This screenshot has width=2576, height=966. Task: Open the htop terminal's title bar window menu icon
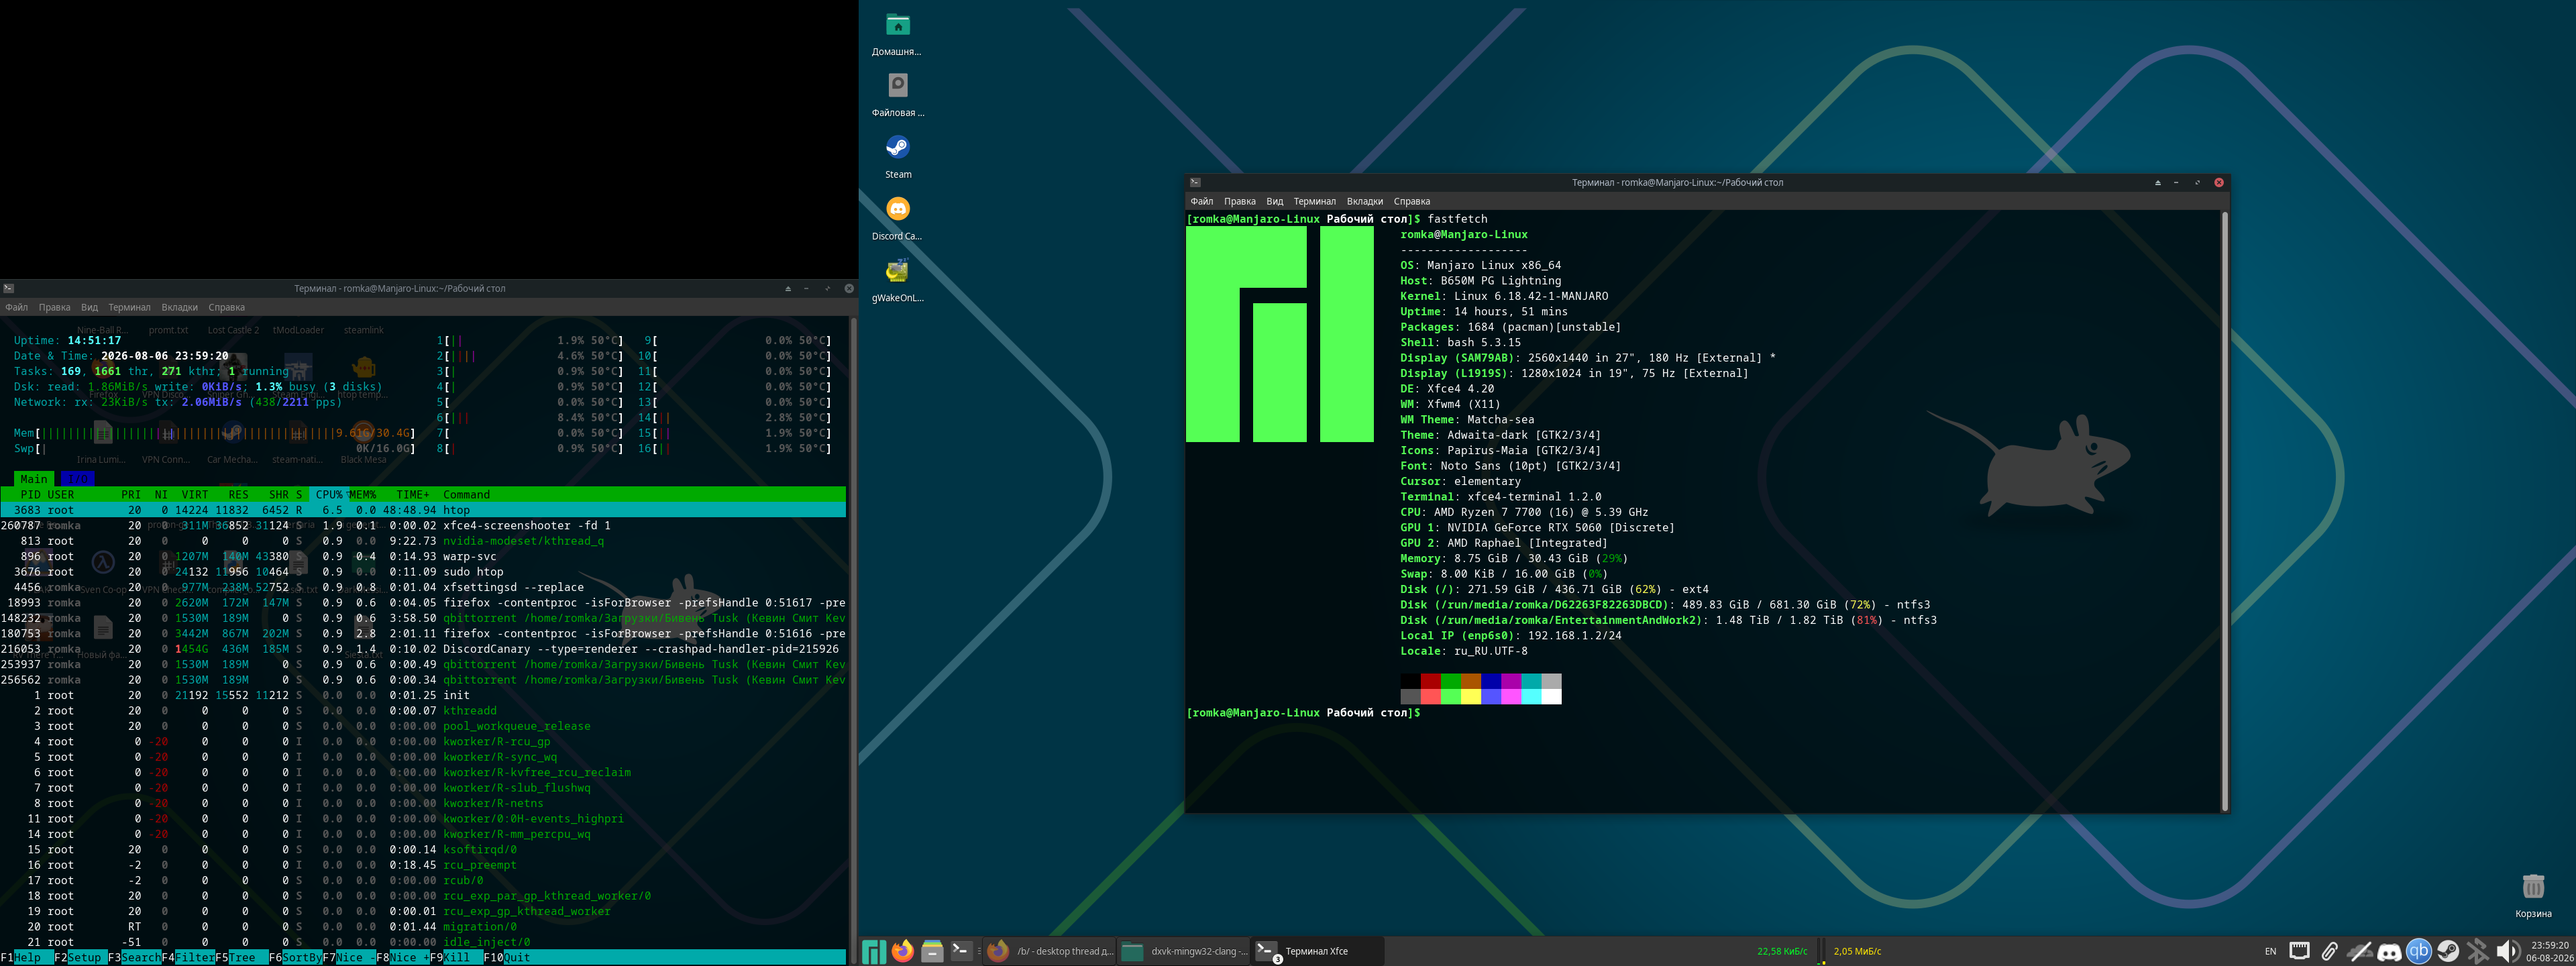(8, 288)
